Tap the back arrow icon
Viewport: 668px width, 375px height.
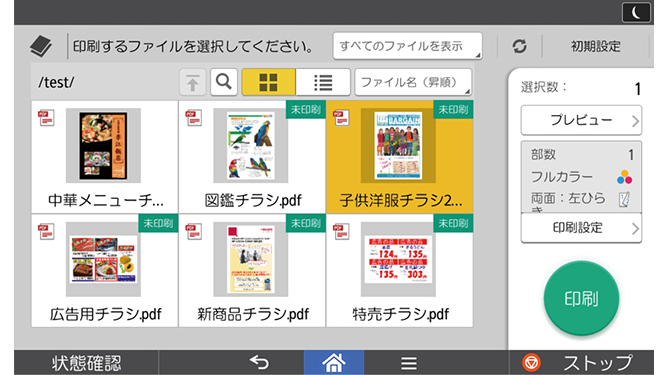click(259, 363)
